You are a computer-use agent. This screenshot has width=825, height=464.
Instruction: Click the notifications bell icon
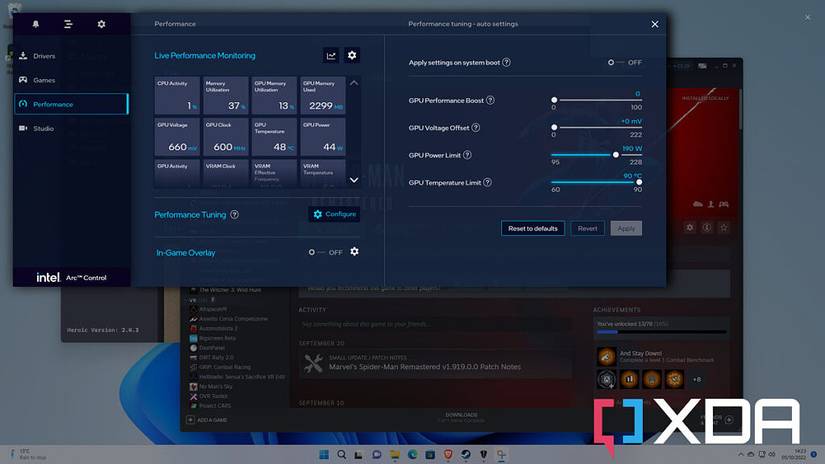pyautogui.click(x=37, y=24)
